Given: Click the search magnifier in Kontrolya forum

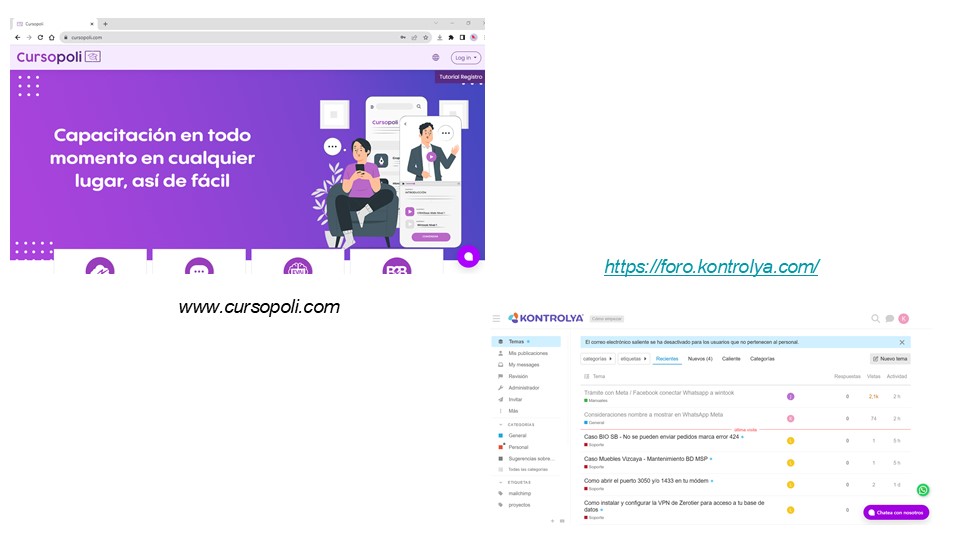Looking at the screenshot, I should click(x=875, y=319).
